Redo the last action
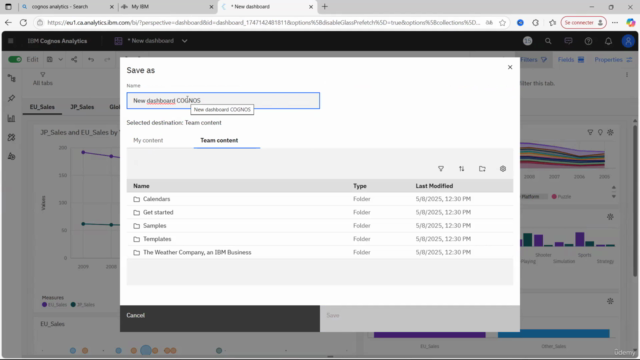This screenshot has width=640, height=360. point(107,60)
